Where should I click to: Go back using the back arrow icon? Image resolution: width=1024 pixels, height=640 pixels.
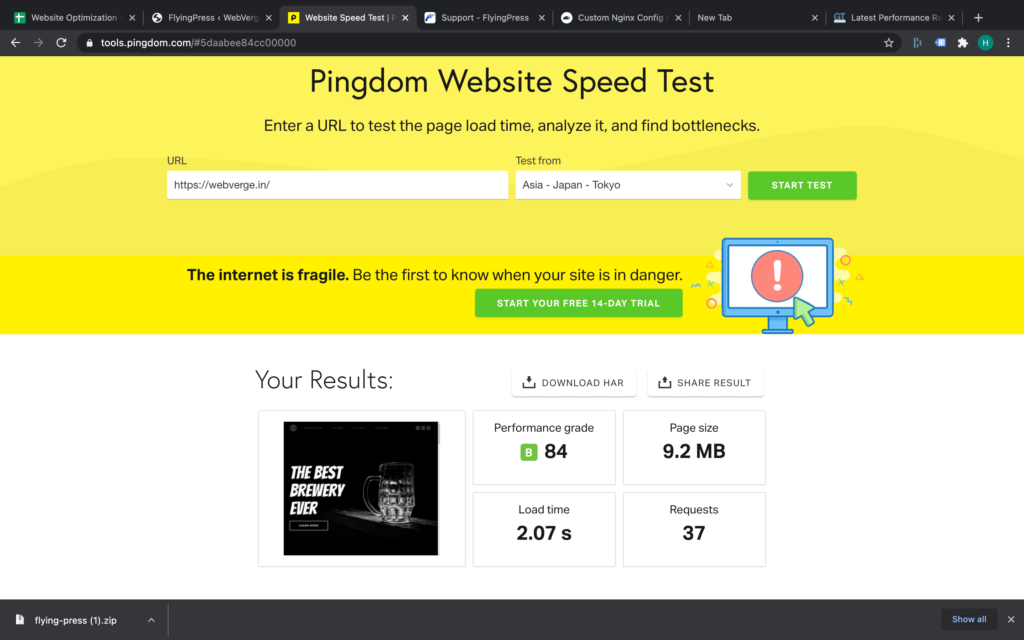15,43
